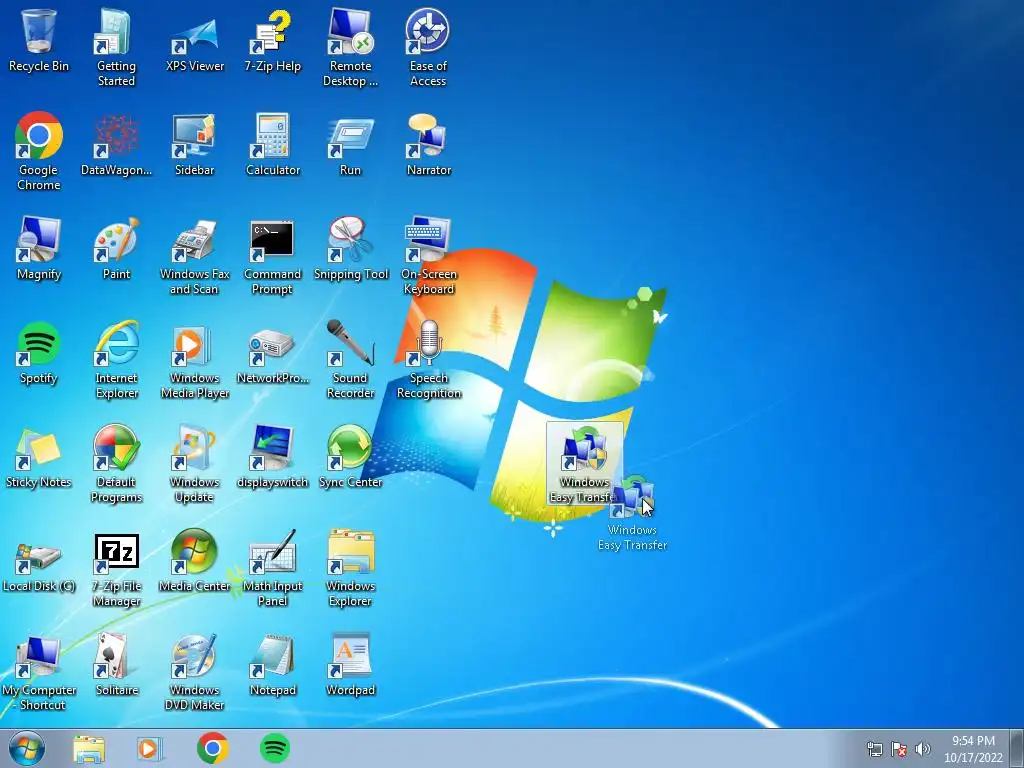Viewport: 1024px width, 768px height.
Task: Open the clock showing 9:54 PM
Action: (973, 749)
